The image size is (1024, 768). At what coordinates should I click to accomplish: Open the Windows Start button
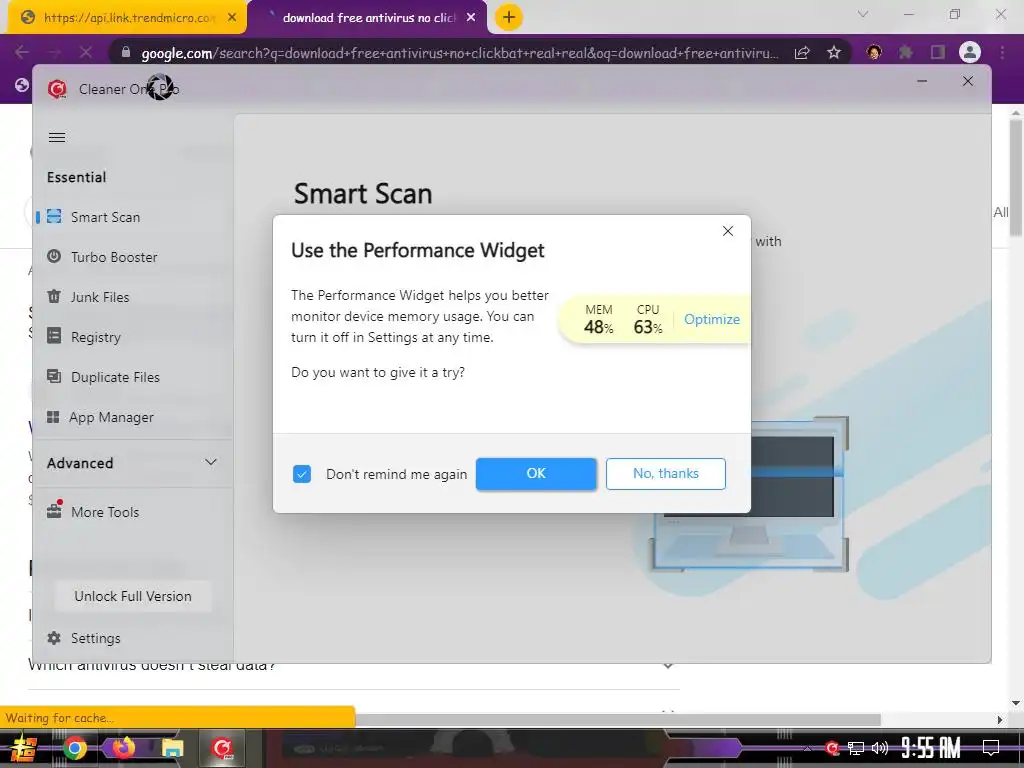[x=24, y=748]
